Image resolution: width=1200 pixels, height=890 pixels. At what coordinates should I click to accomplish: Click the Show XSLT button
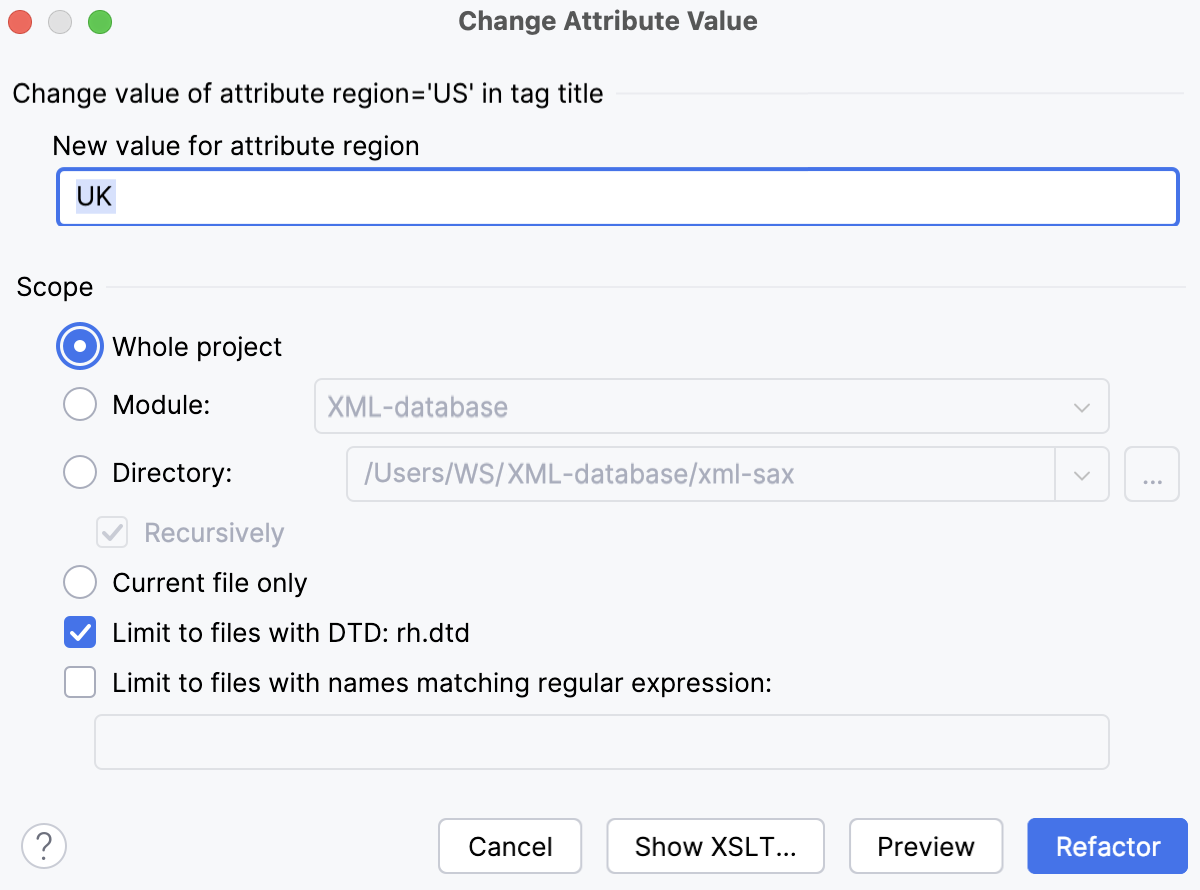point(715,846)
